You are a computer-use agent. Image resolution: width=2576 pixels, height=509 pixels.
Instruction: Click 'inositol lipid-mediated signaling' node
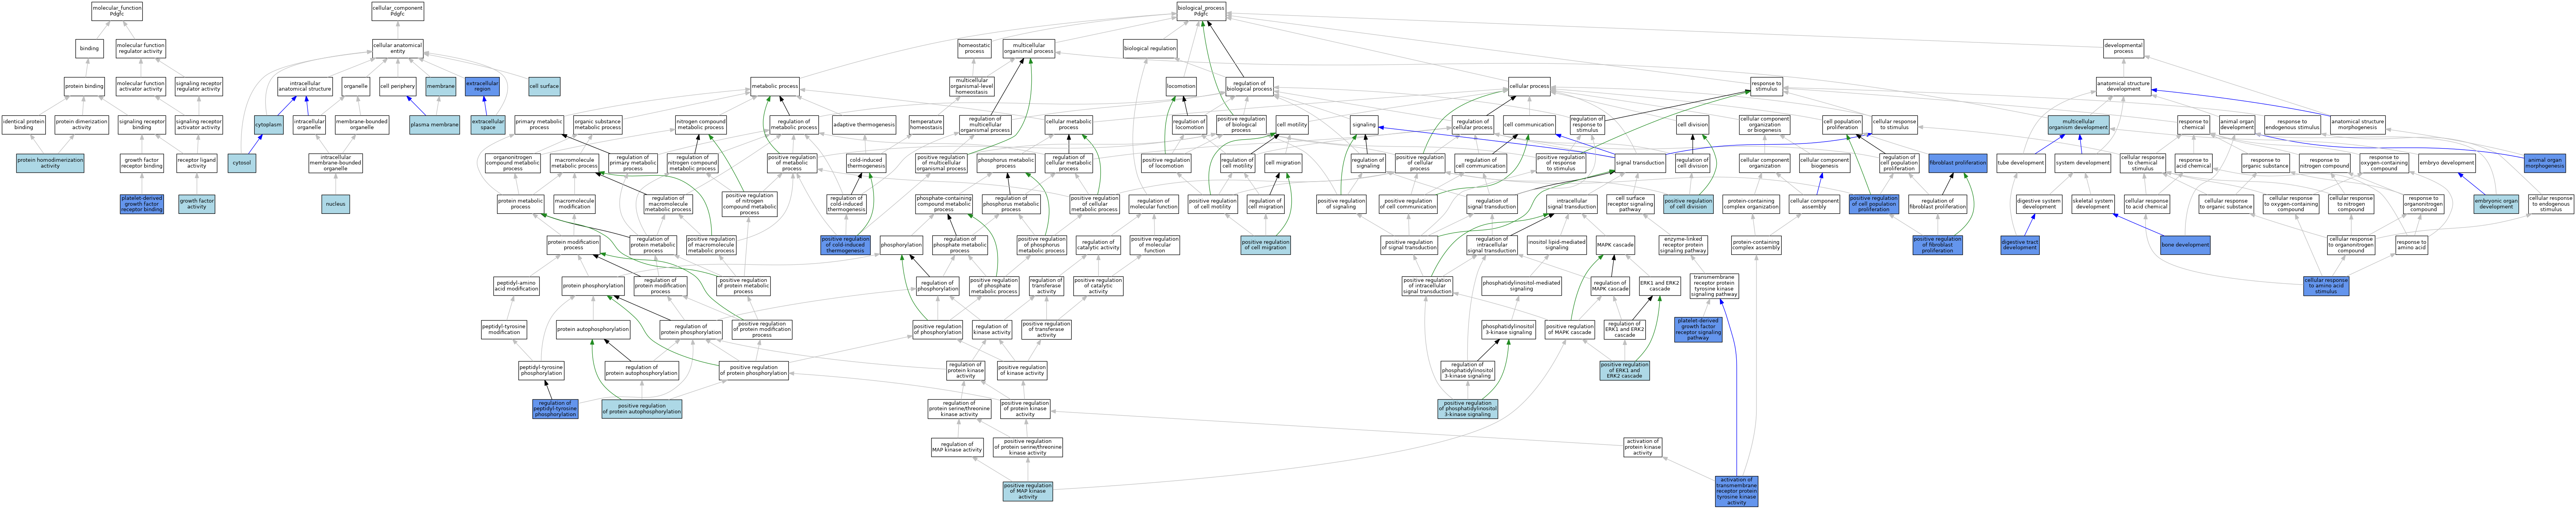(x=1557, y=245)
